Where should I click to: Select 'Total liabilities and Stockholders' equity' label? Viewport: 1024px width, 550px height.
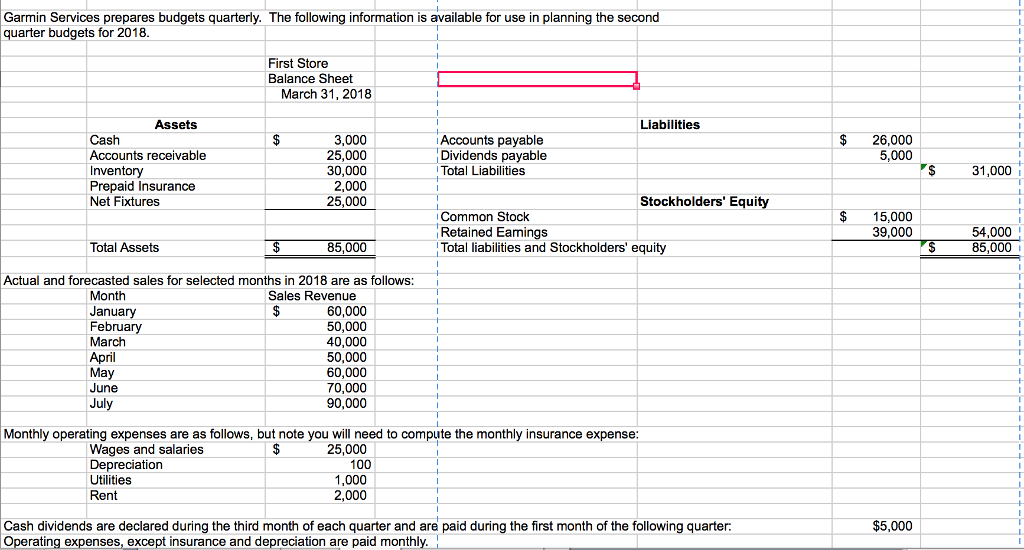553,248
